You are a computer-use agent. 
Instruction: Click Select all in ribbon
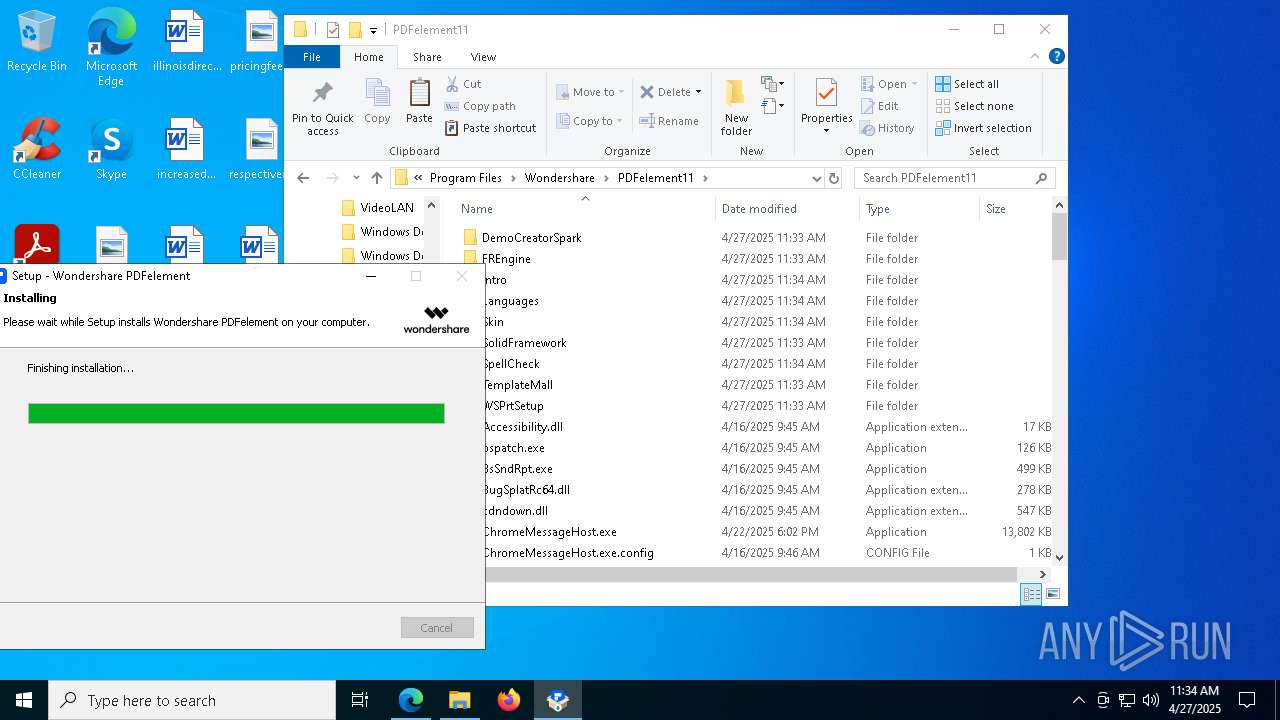(967, 84)
